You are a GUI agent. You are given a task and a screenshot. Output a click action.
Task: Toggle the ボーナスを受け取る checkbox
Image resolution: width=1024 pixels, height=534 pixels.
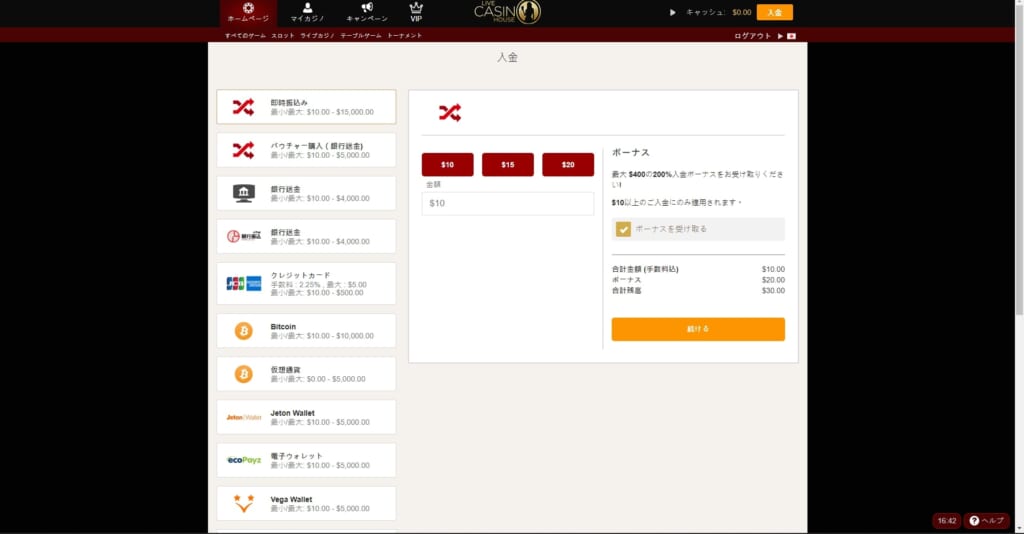coord(623,229)
